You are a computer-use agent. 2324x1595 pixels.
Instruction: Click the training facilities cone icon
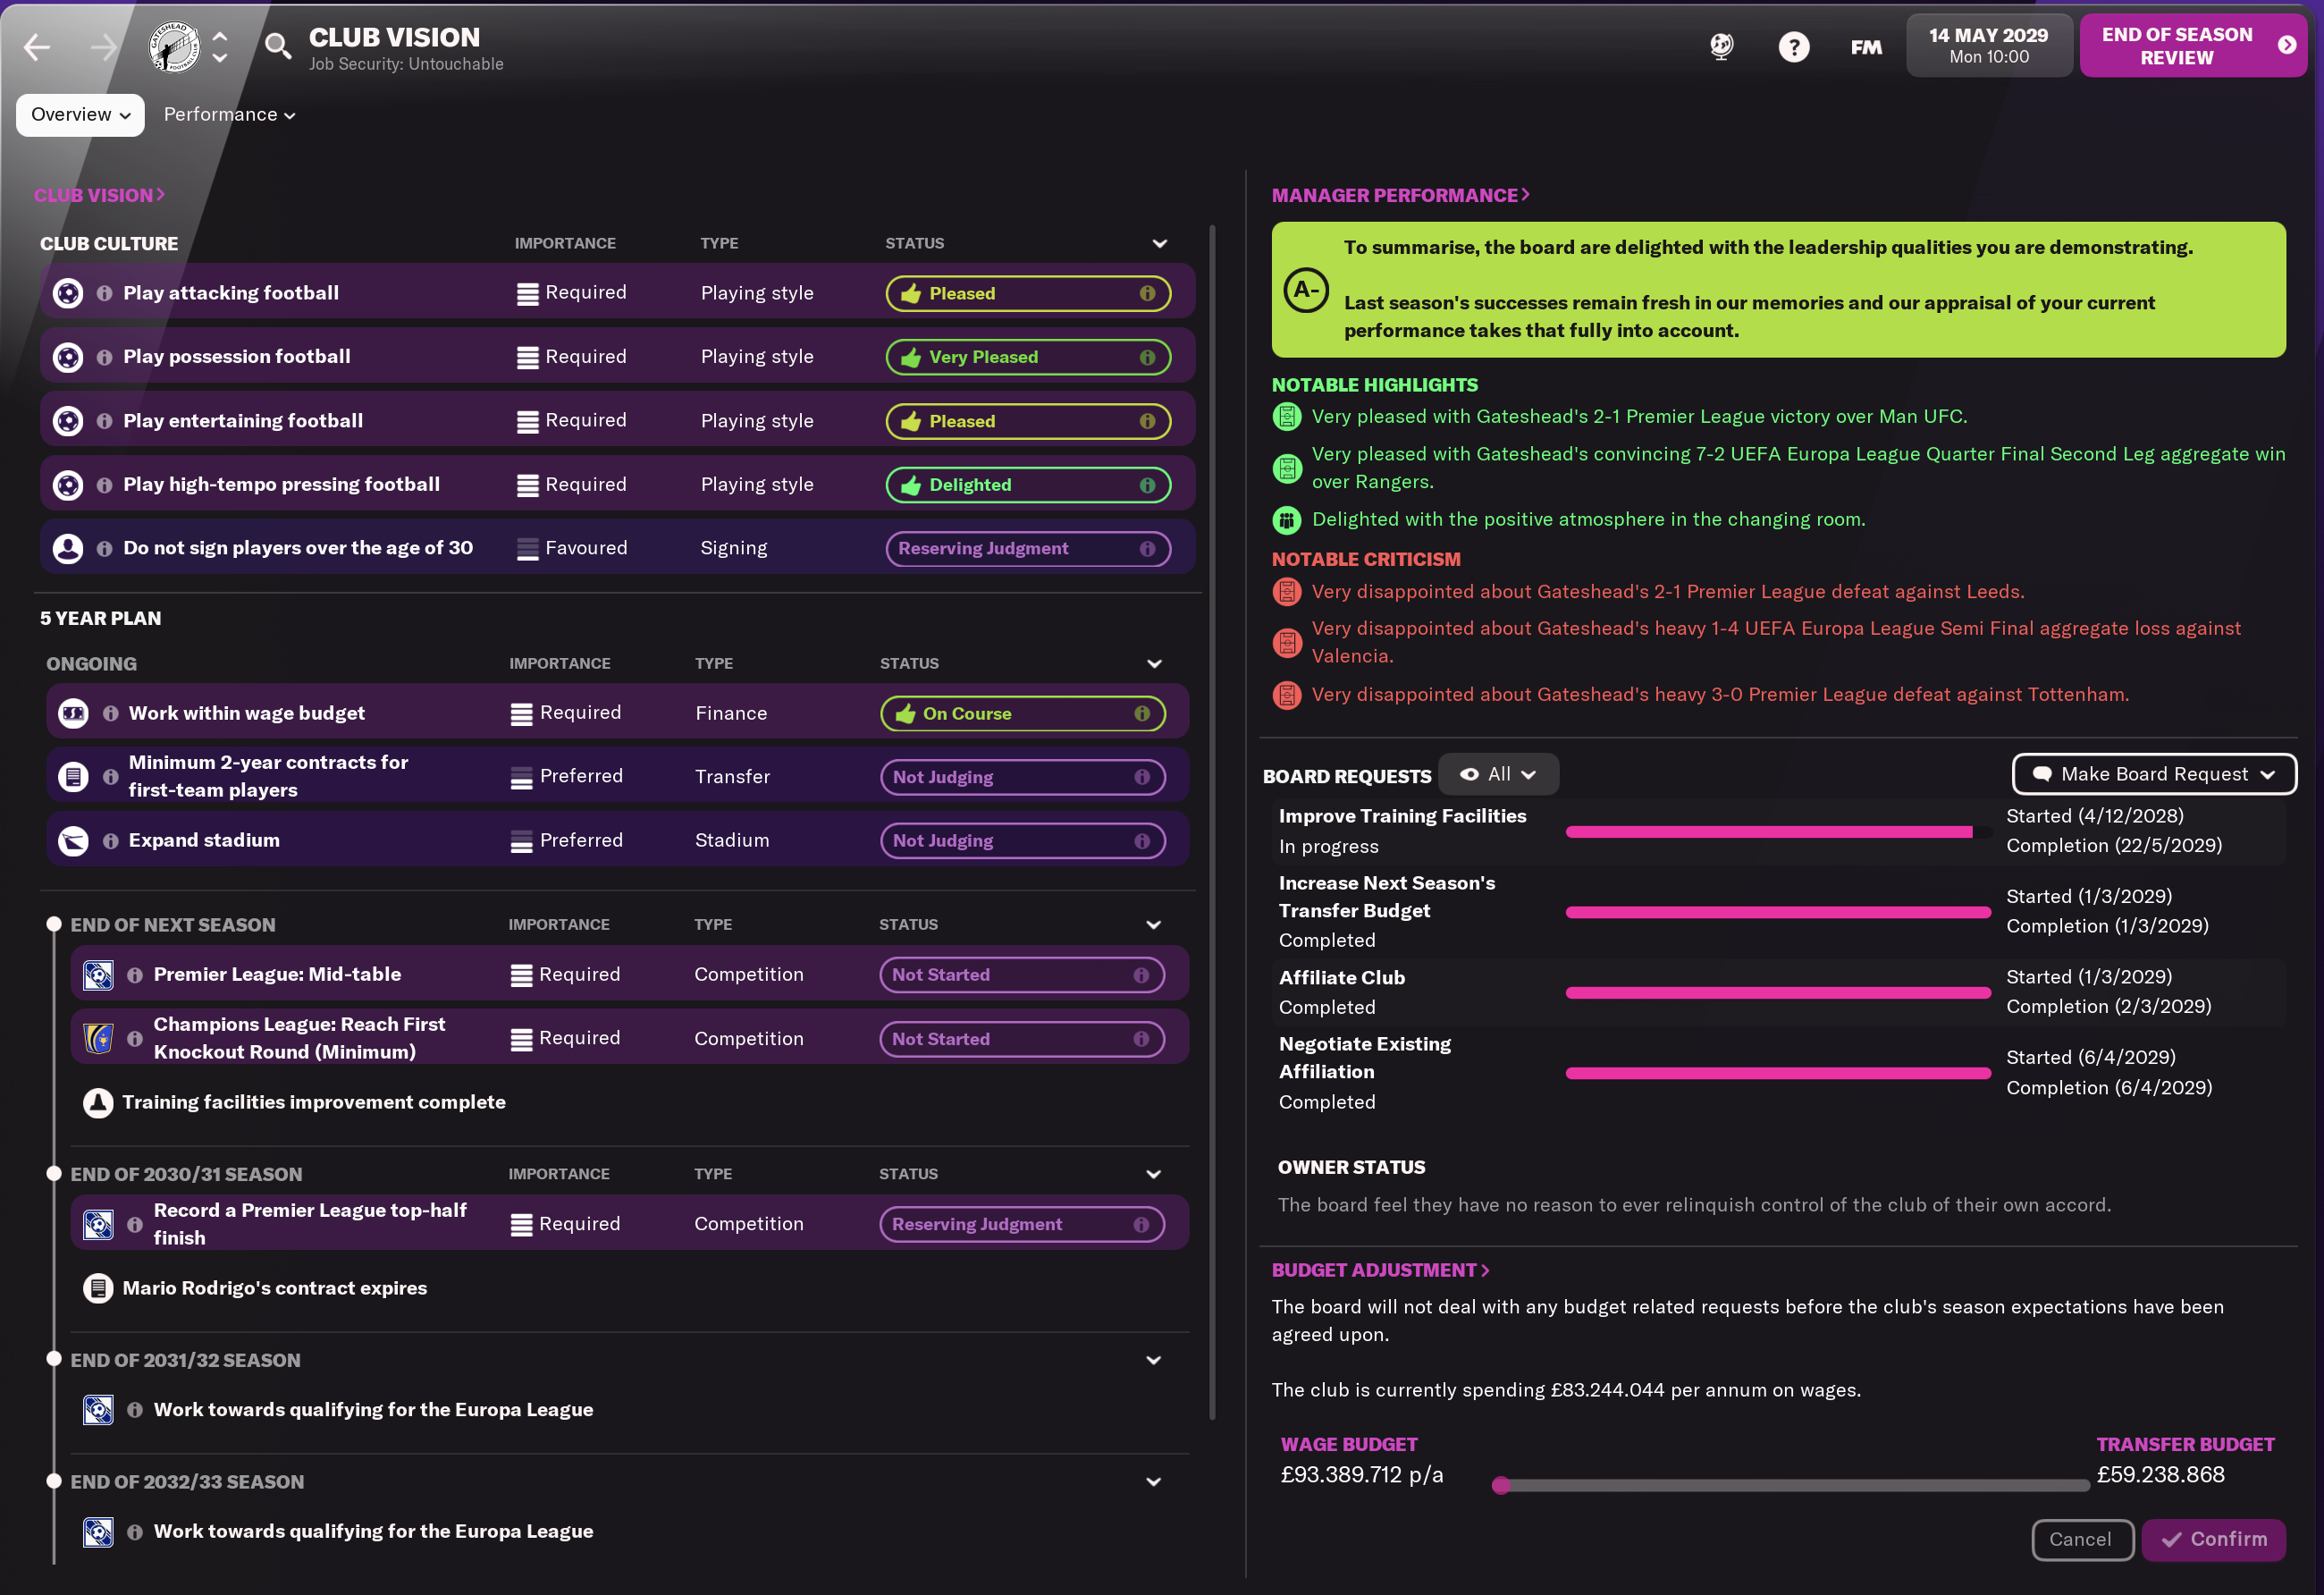[x=98, y=1103]
